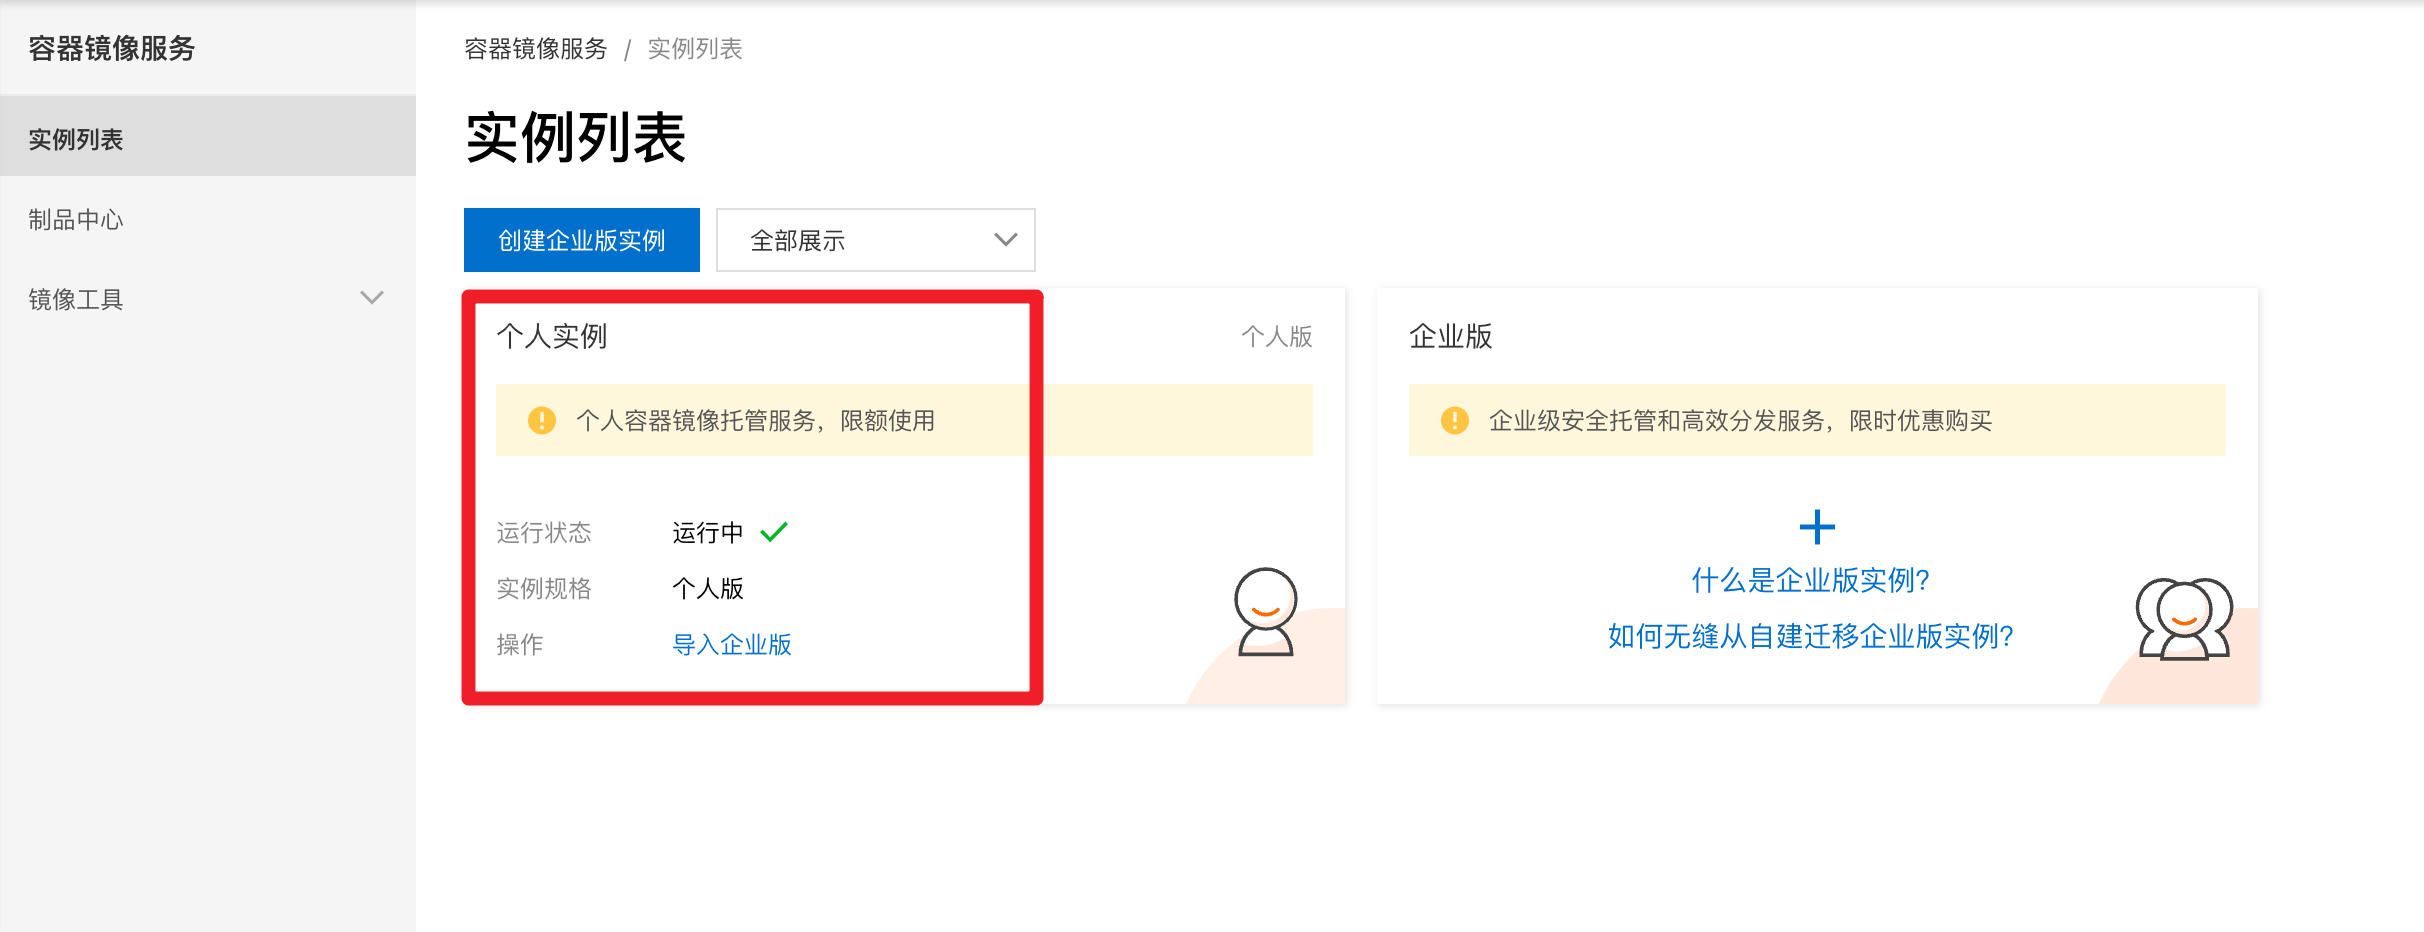Screen dimensions: 2424x932
Task: Click the 容器镜像服务 sidebar header
Action: click(x=111, y=48)
